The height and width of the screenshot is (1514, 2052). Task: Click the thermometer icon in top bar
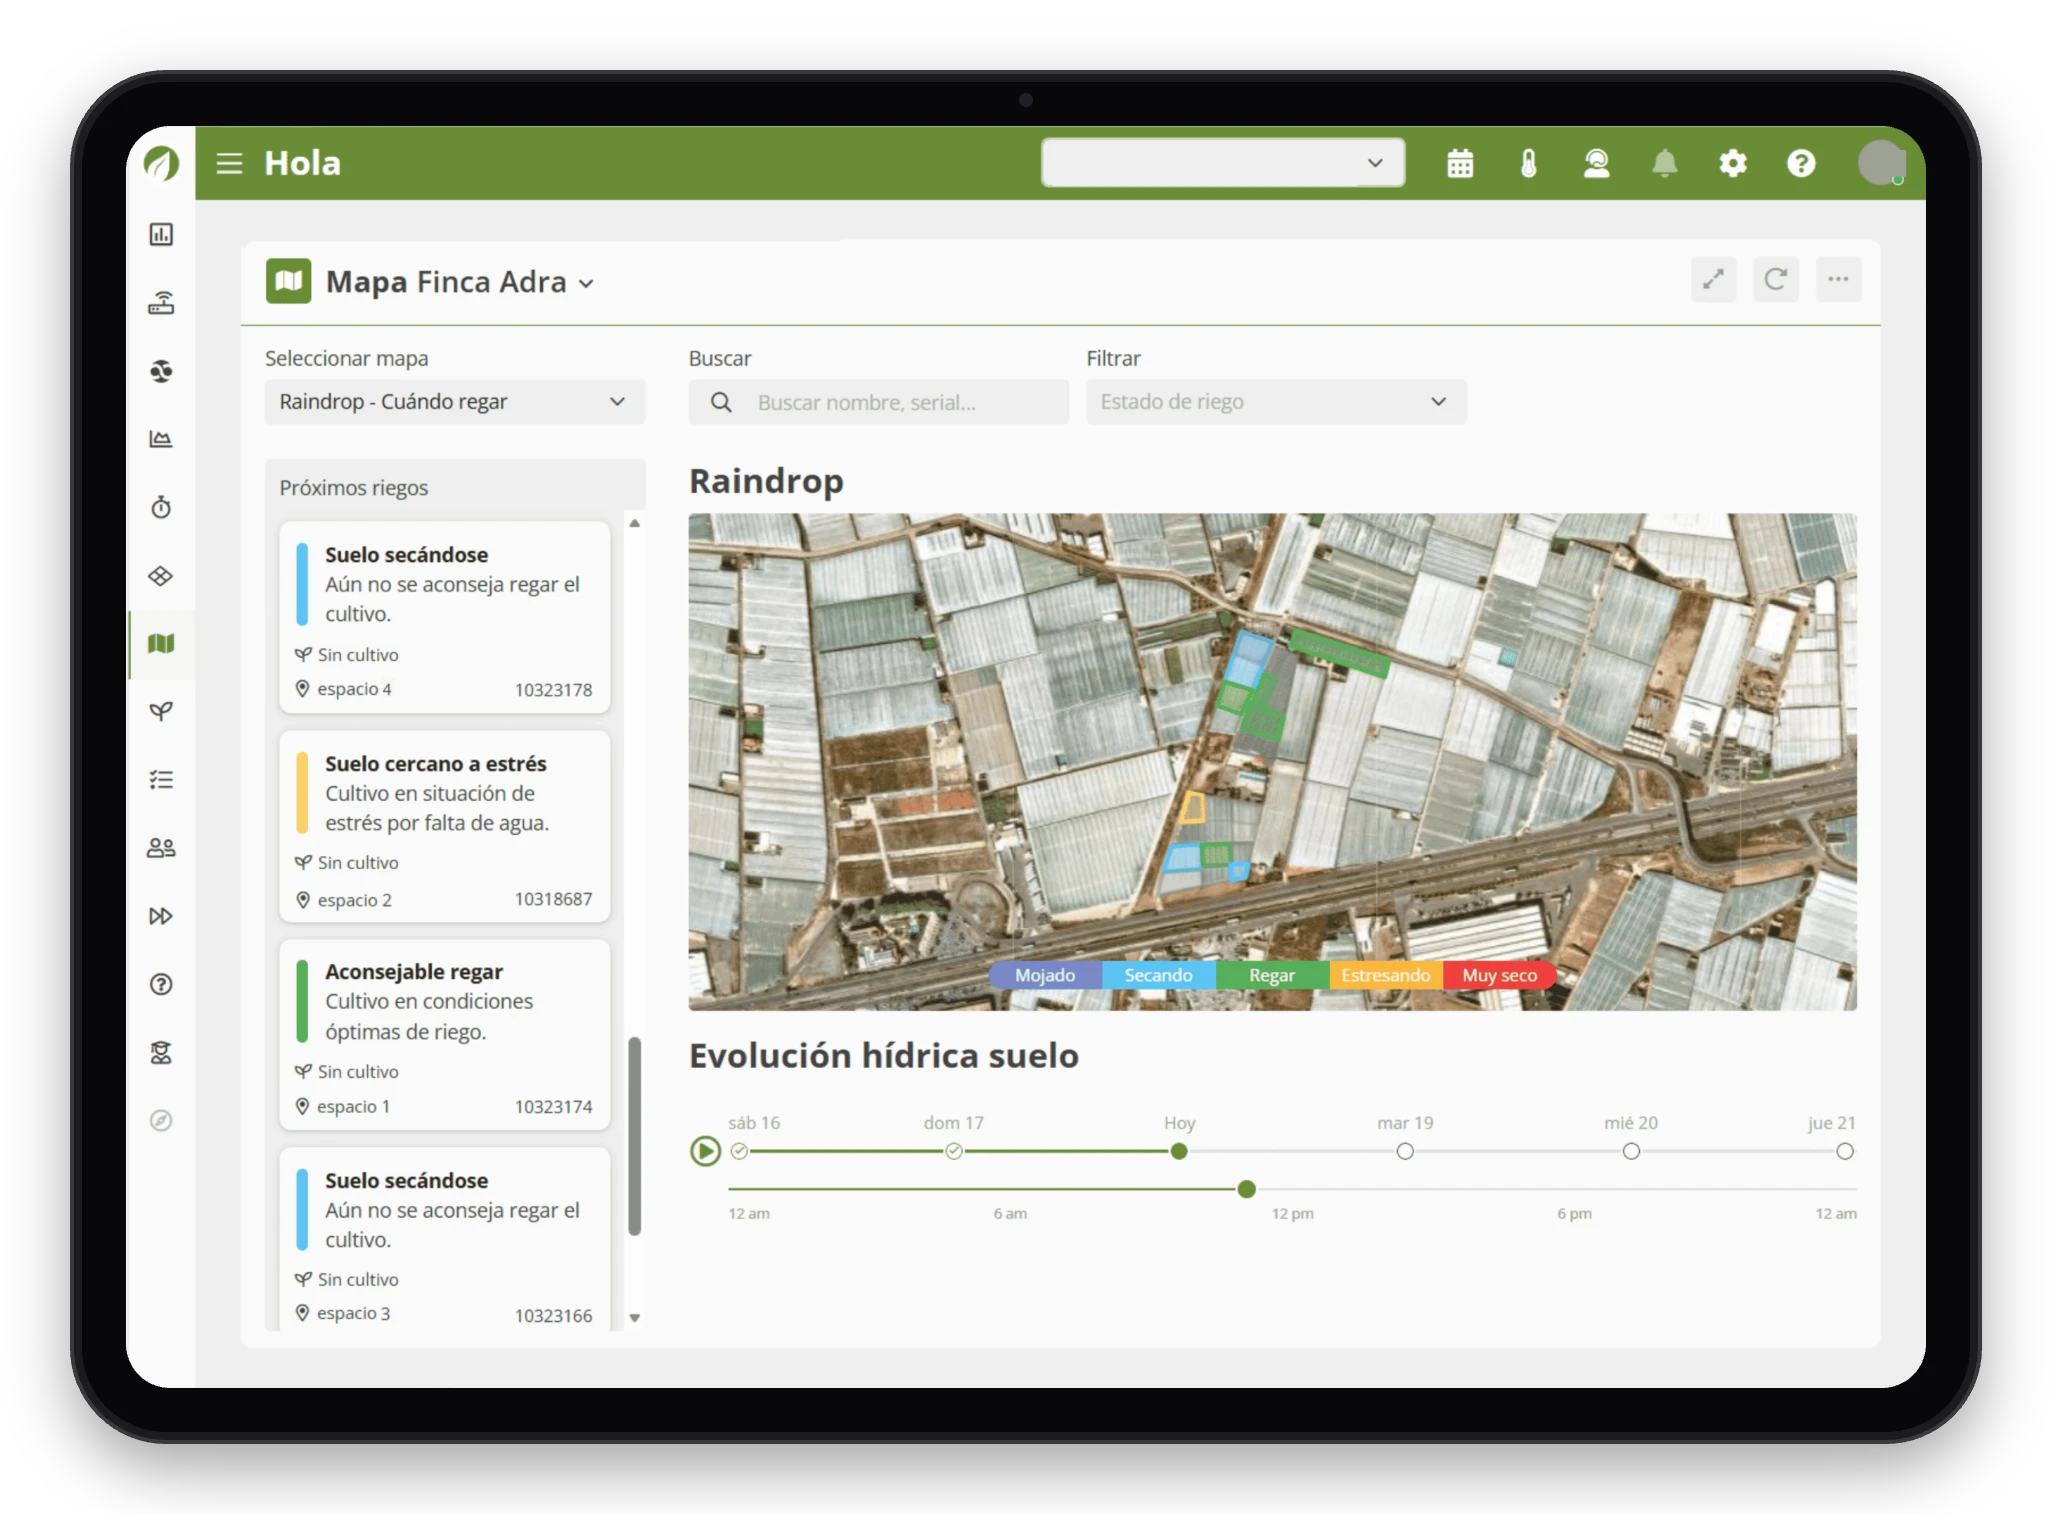(x=1528, y=163)
